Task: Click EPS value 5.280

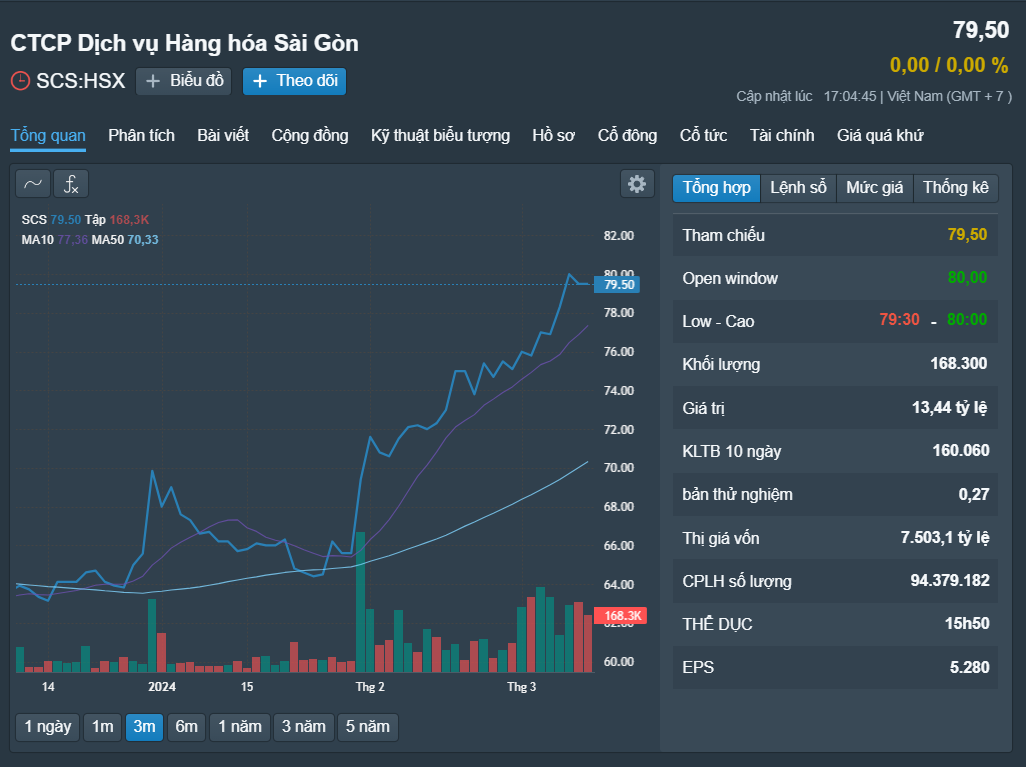Action: (x=970, y=668)
